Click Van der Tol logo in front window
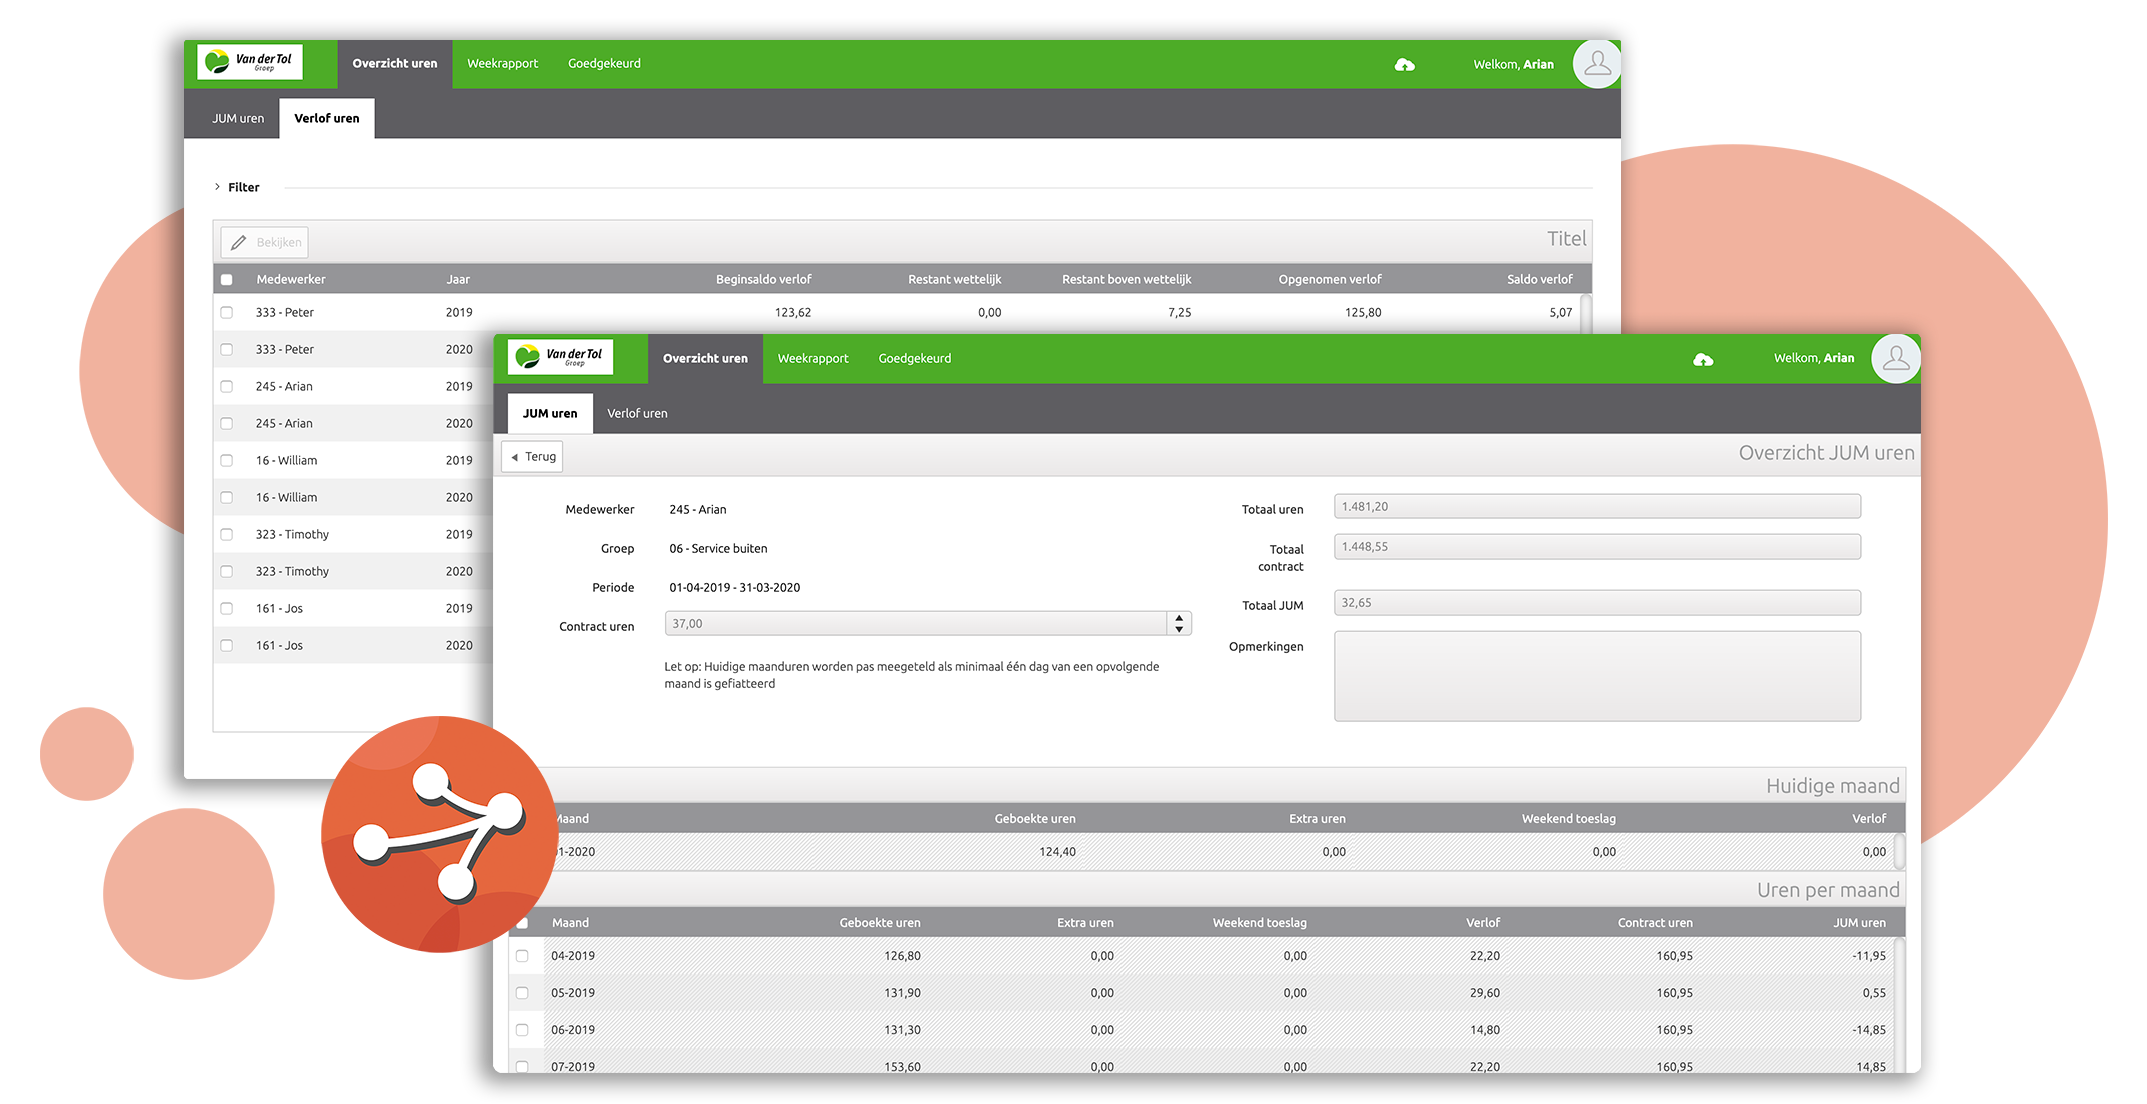 pos(560,357)
